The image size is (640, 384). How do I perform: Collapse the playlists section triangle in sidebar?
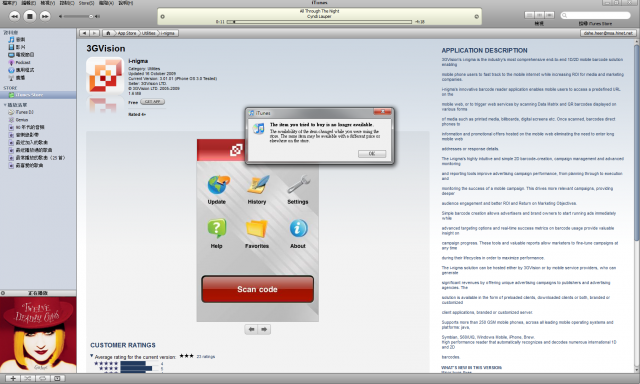pyautogui.click(x=5, y=105)
